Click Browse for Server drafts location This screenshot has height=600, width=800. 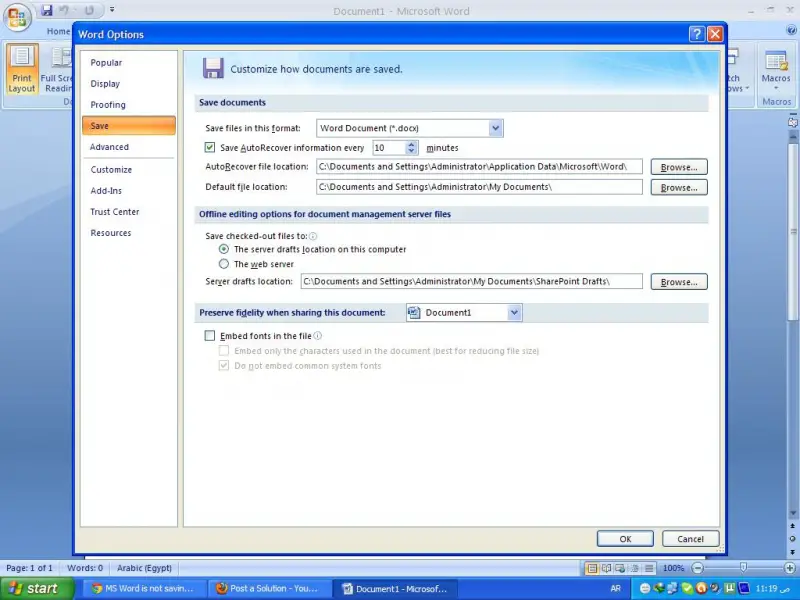click(679, 282)
